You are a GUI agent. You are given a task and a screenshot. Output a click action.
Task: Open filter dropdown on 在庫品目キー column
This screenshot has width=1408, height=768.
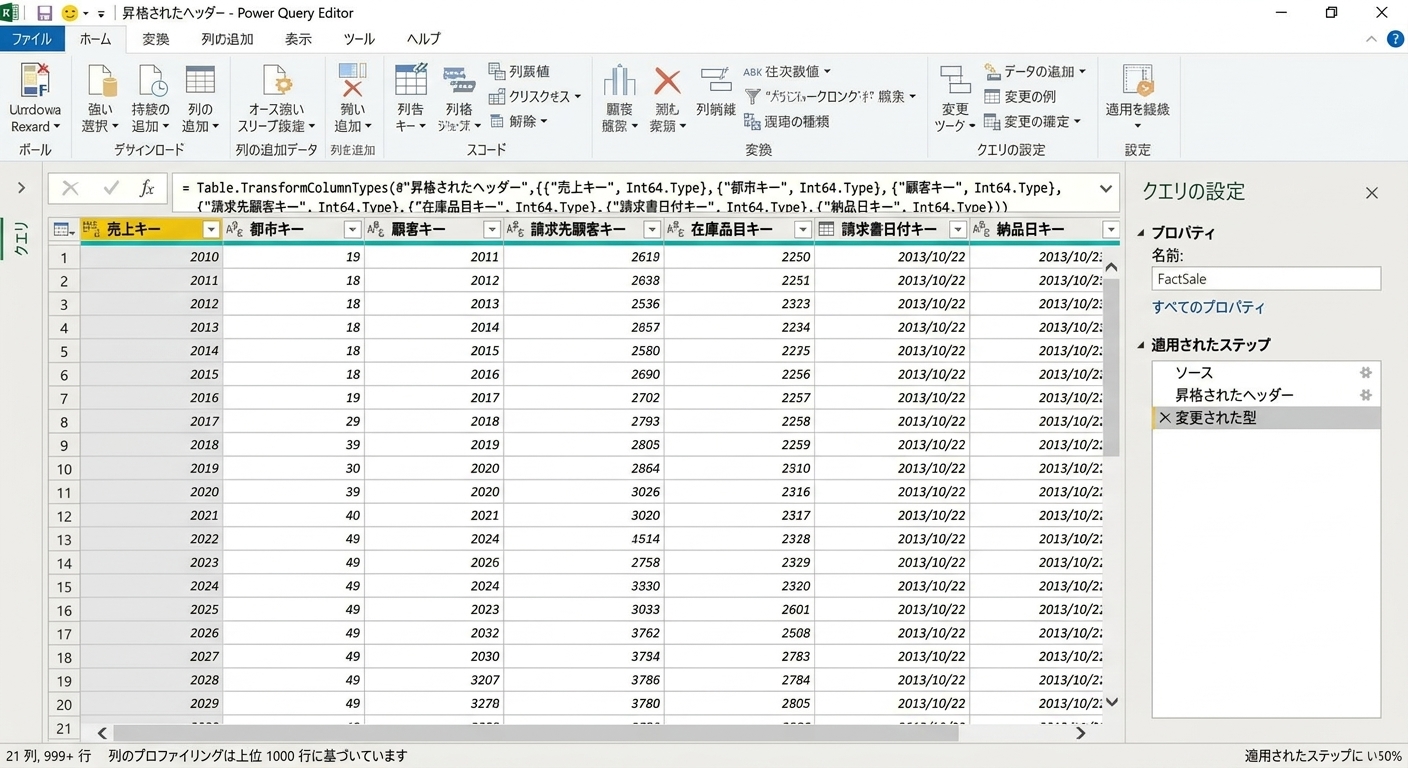tap(802, 230)
